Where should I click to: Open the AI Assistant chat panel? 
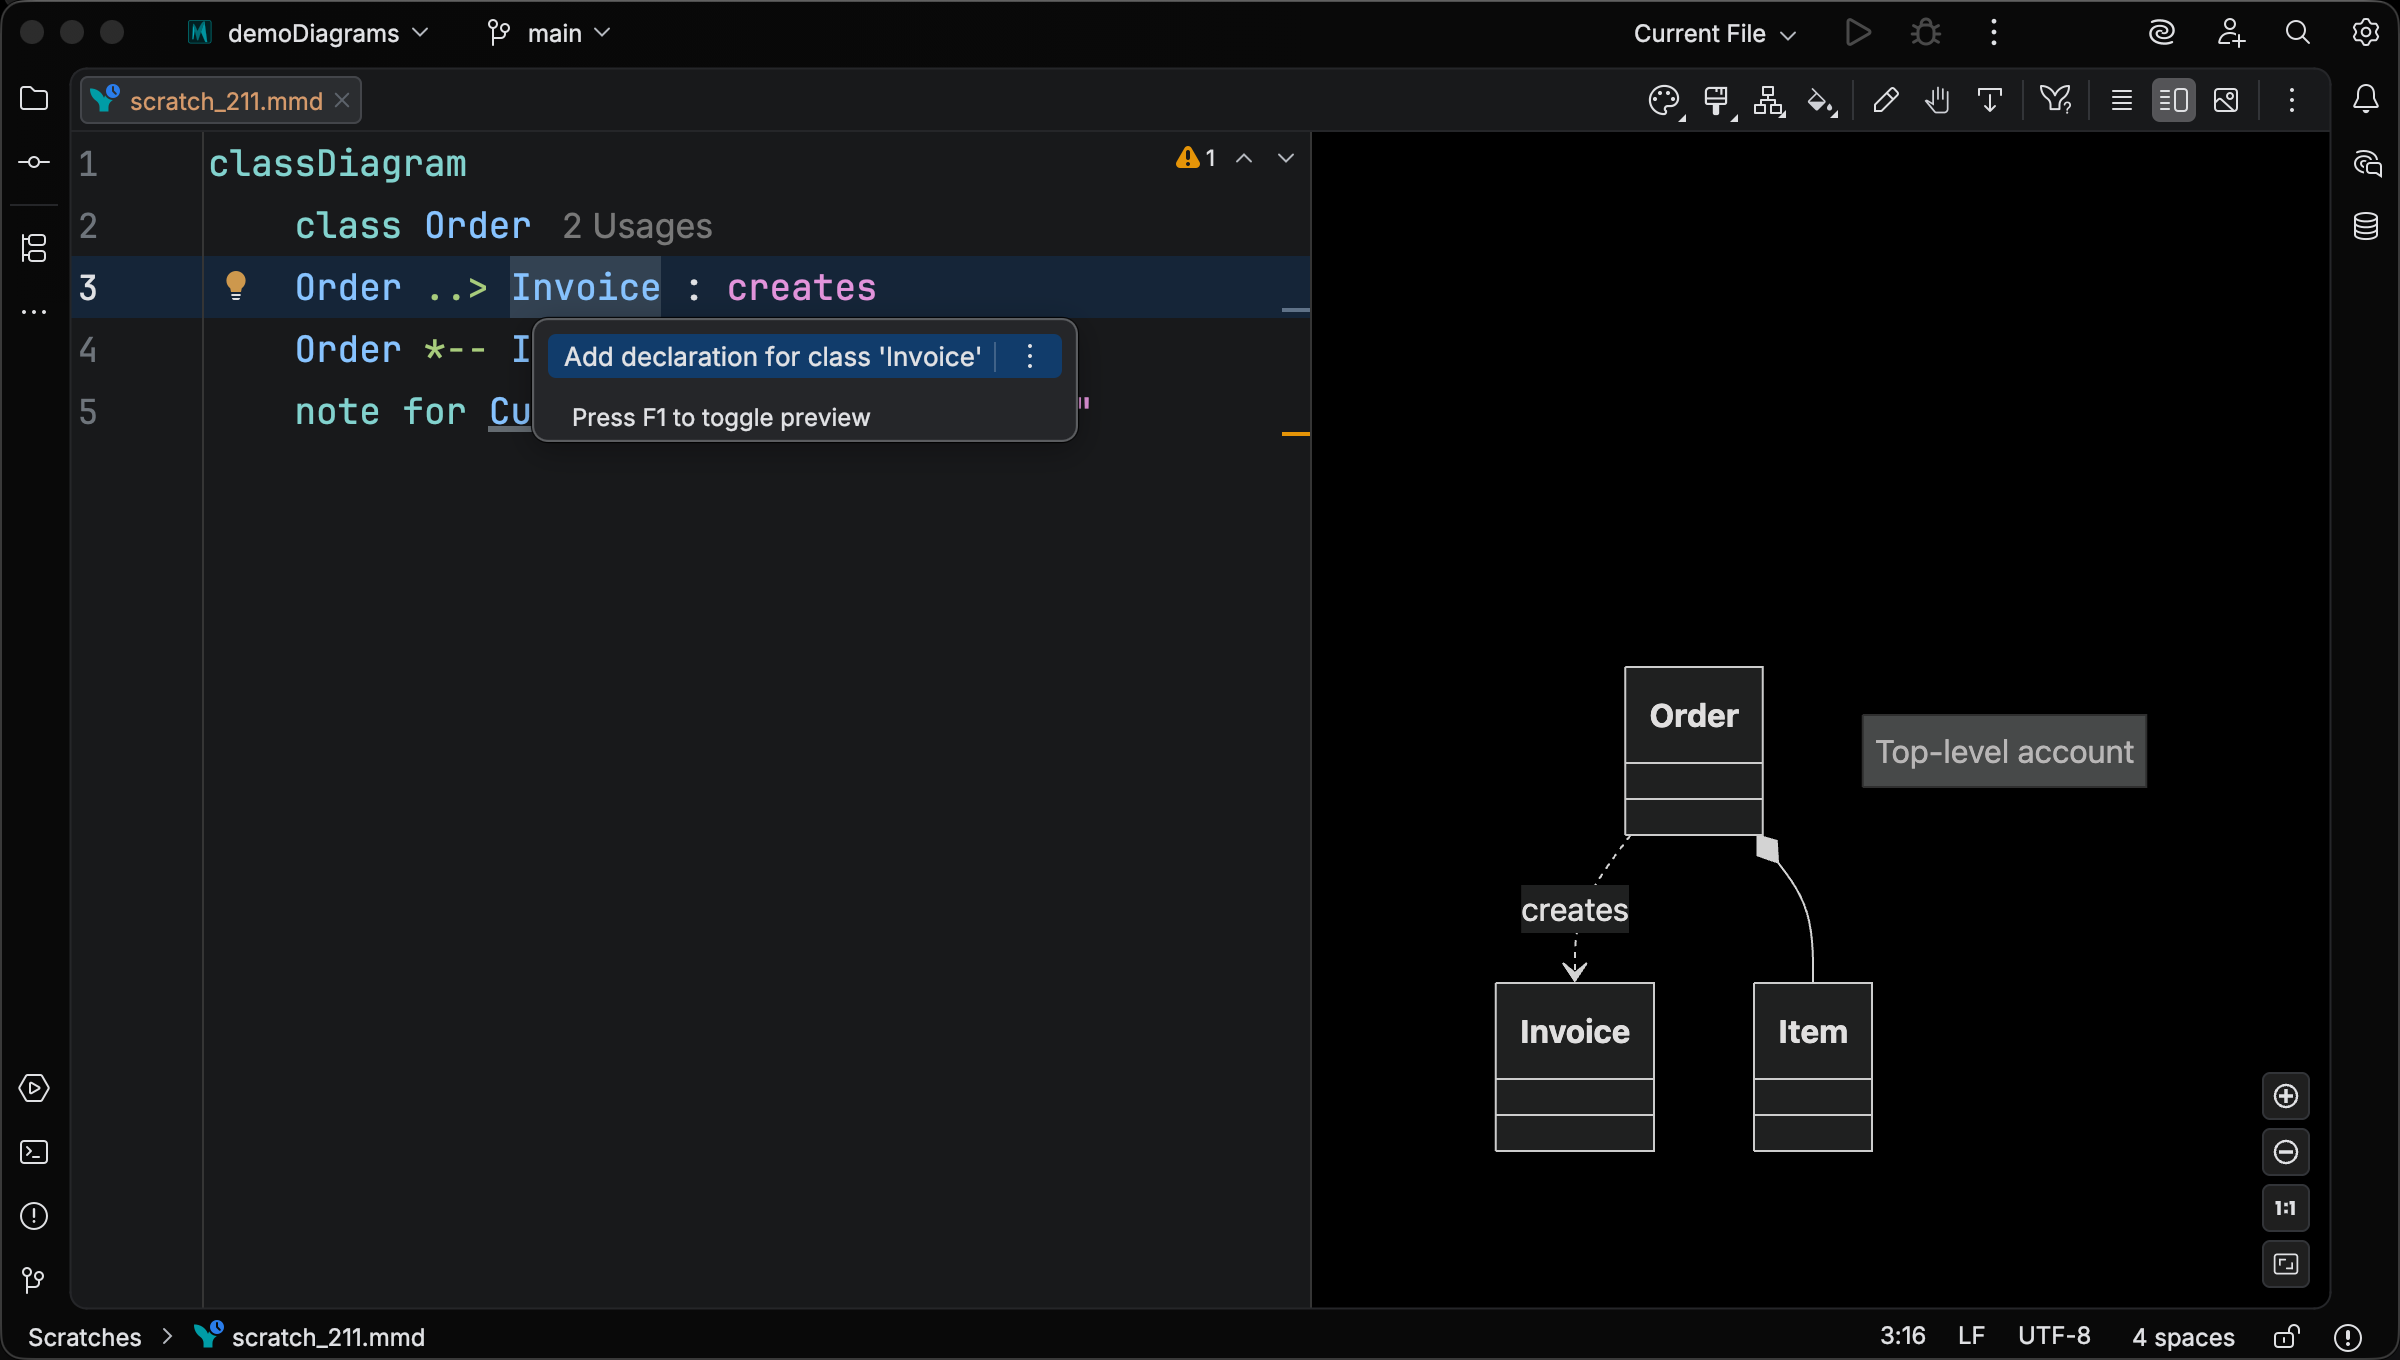[x=2366, y=163]
